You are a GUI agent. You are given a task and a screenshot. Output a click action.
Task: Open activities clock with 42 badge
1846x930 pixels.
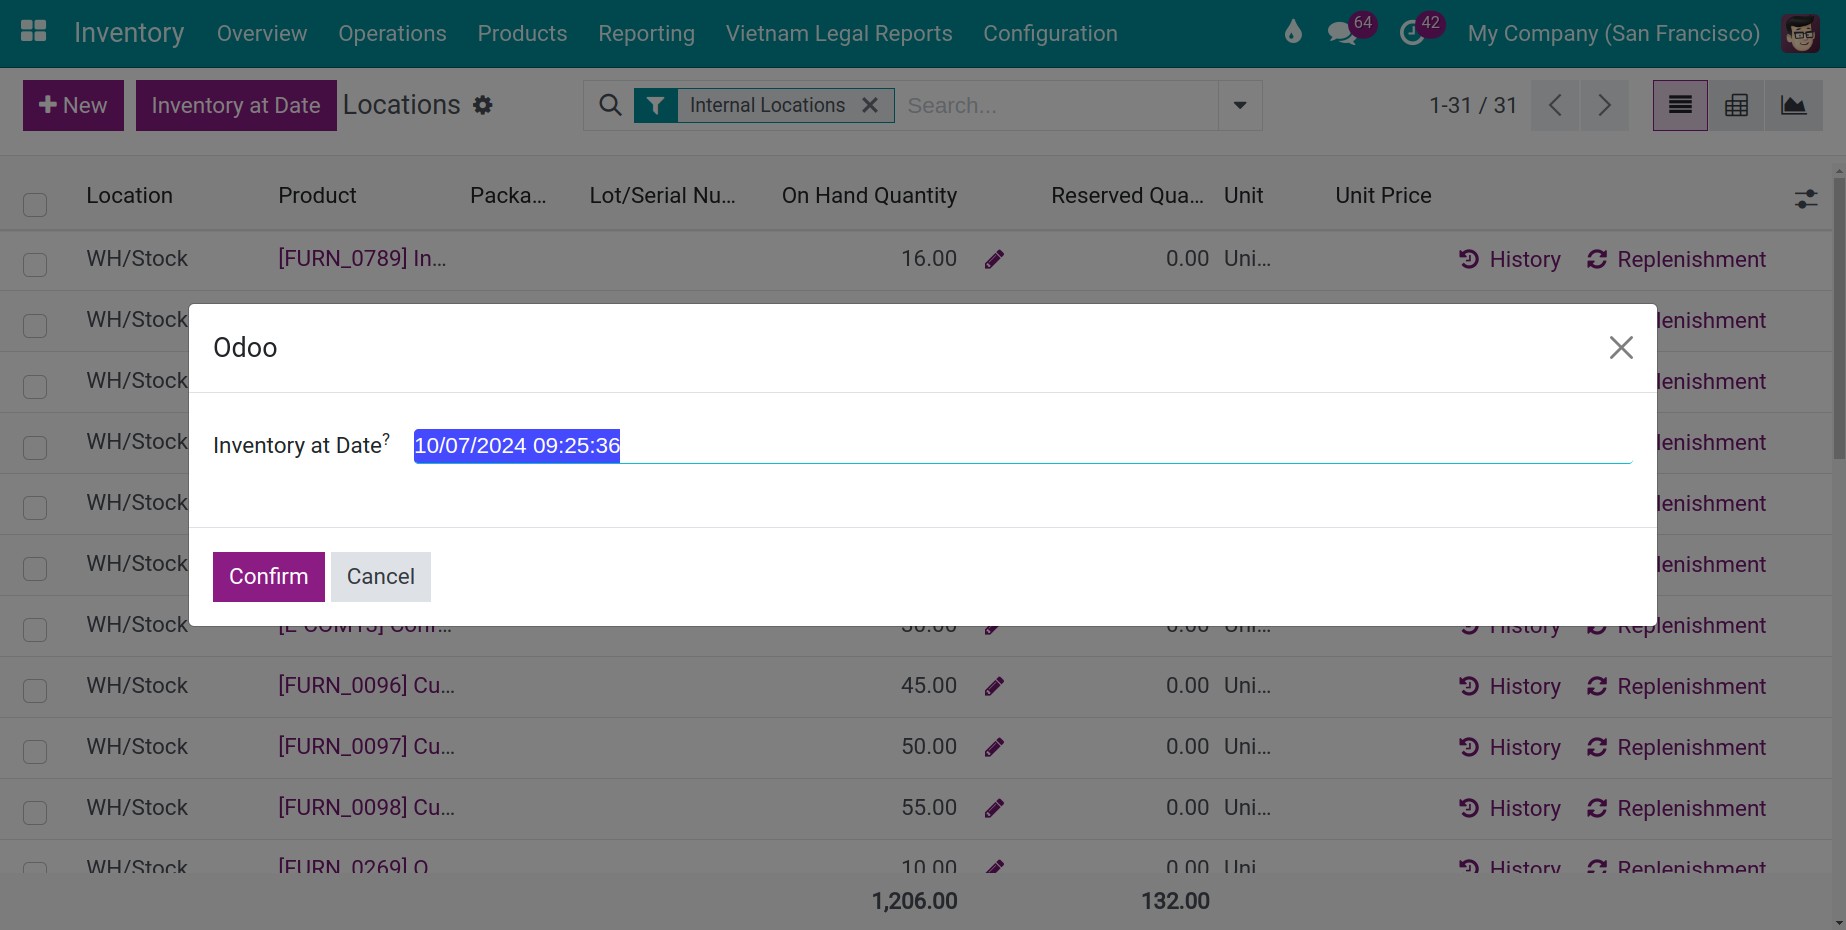(x=1411, y=33)
